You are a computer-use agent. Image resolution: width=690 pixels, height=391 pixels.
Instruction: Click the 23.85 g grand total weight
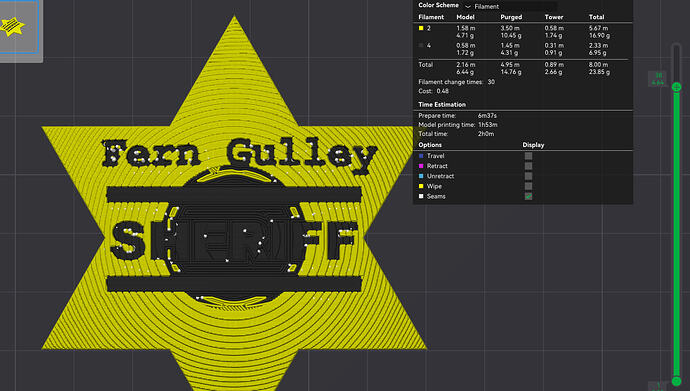point(599,72)
